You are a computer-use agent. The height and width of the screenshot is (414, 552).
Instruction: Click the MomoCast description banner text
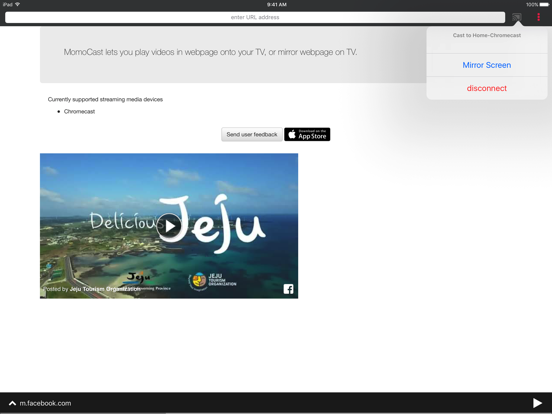(x=210, y=52)
